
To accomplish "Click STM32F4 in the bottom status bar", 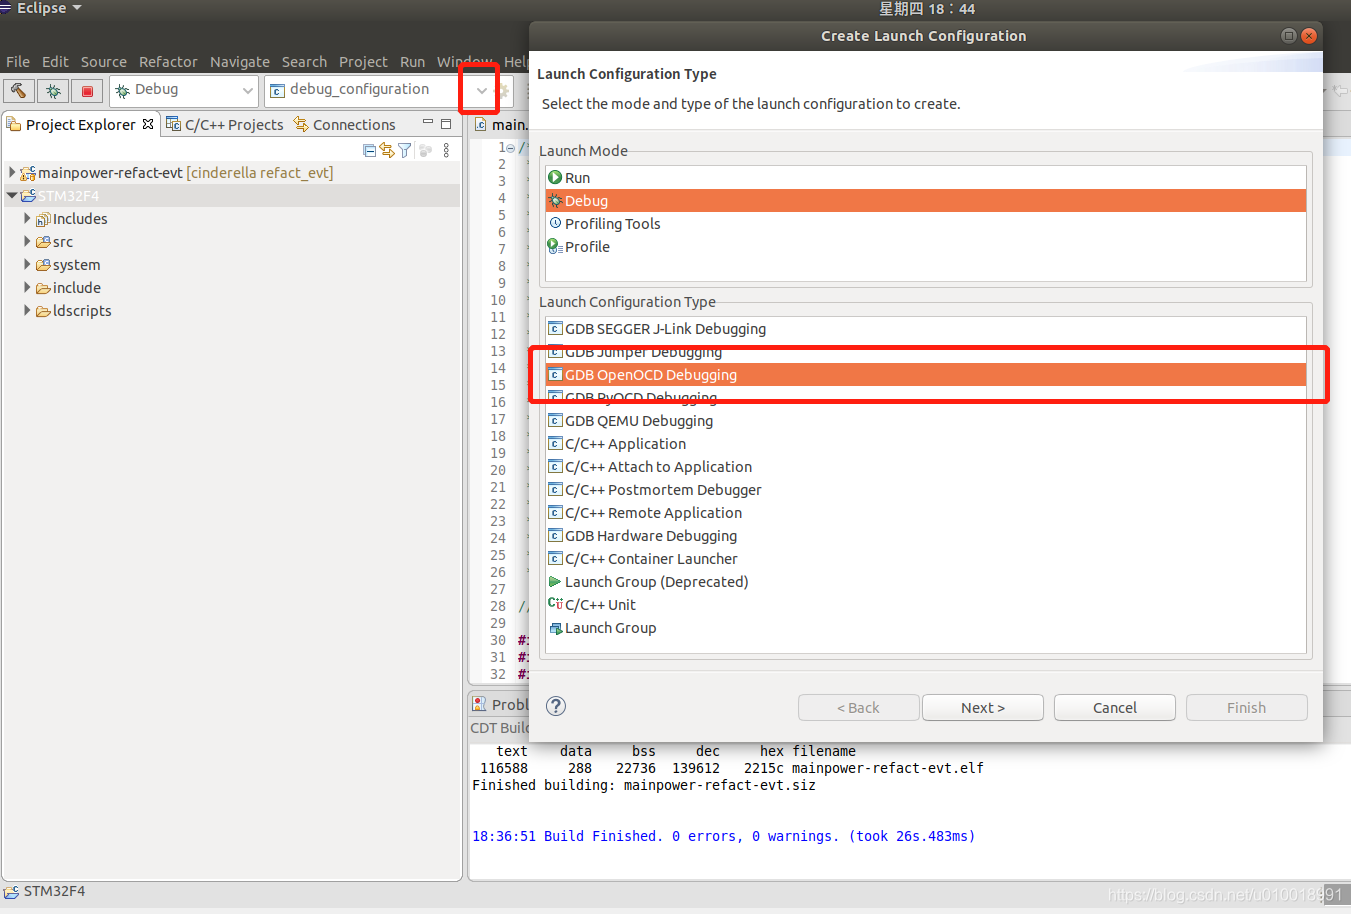I will [x=54, y=891].
